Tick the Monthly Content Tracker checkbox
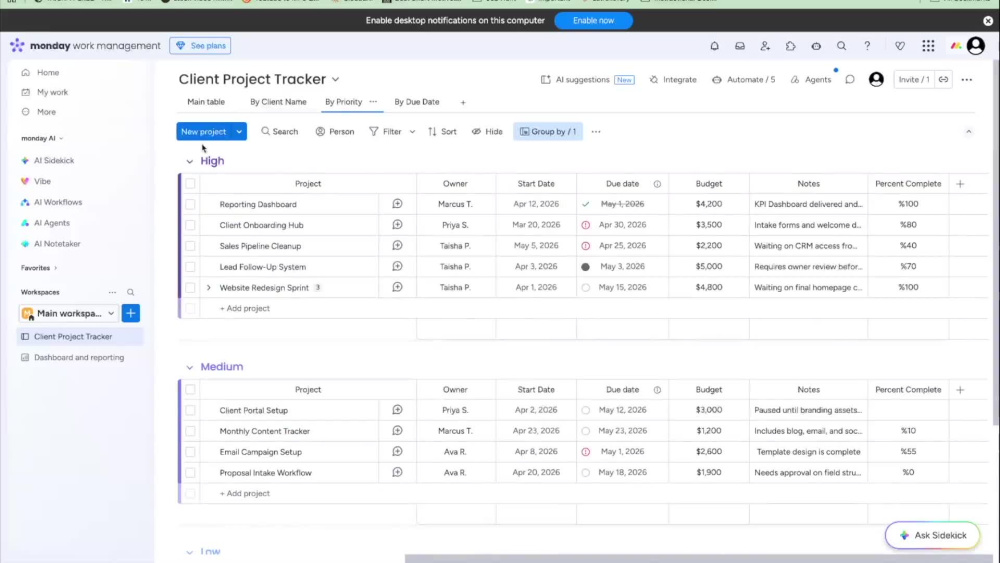The height and width of the screenshot is (563, 1000). tap(190, 431)
